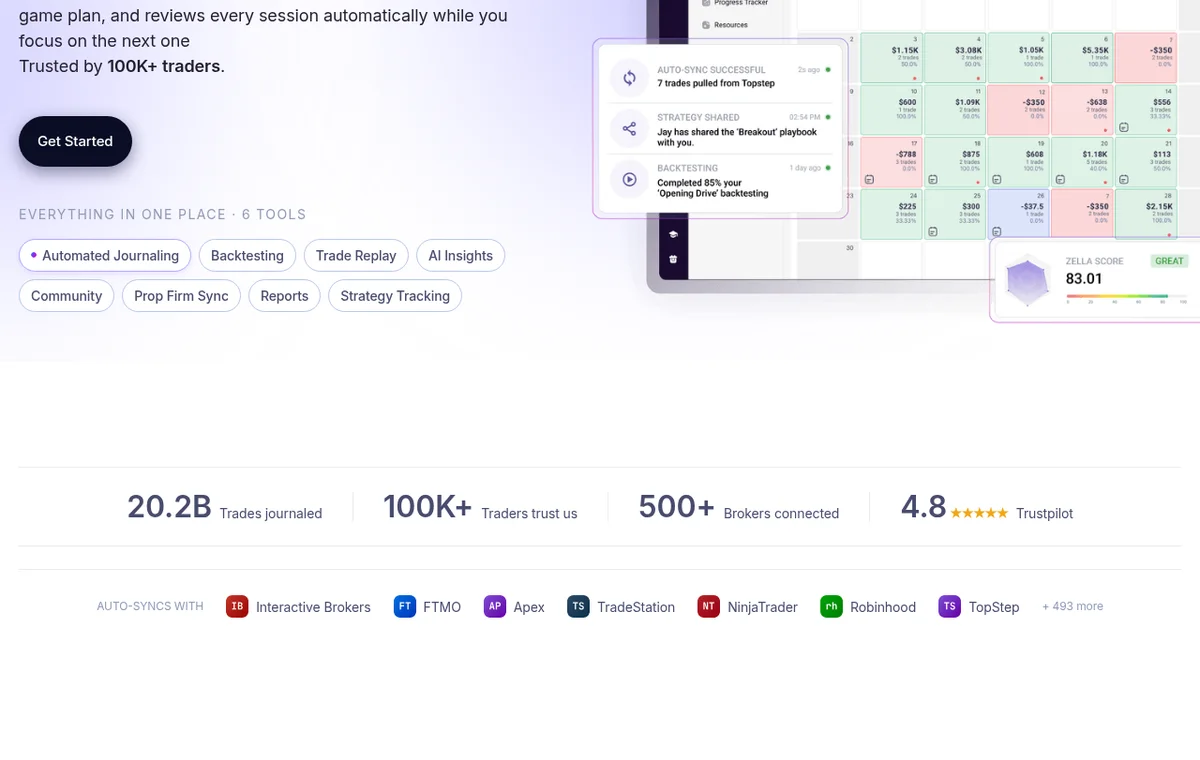The height and width of the screenshot is (760, 1200).
Task: Select the Backtesting tool pill
Action: coord(247,255)
